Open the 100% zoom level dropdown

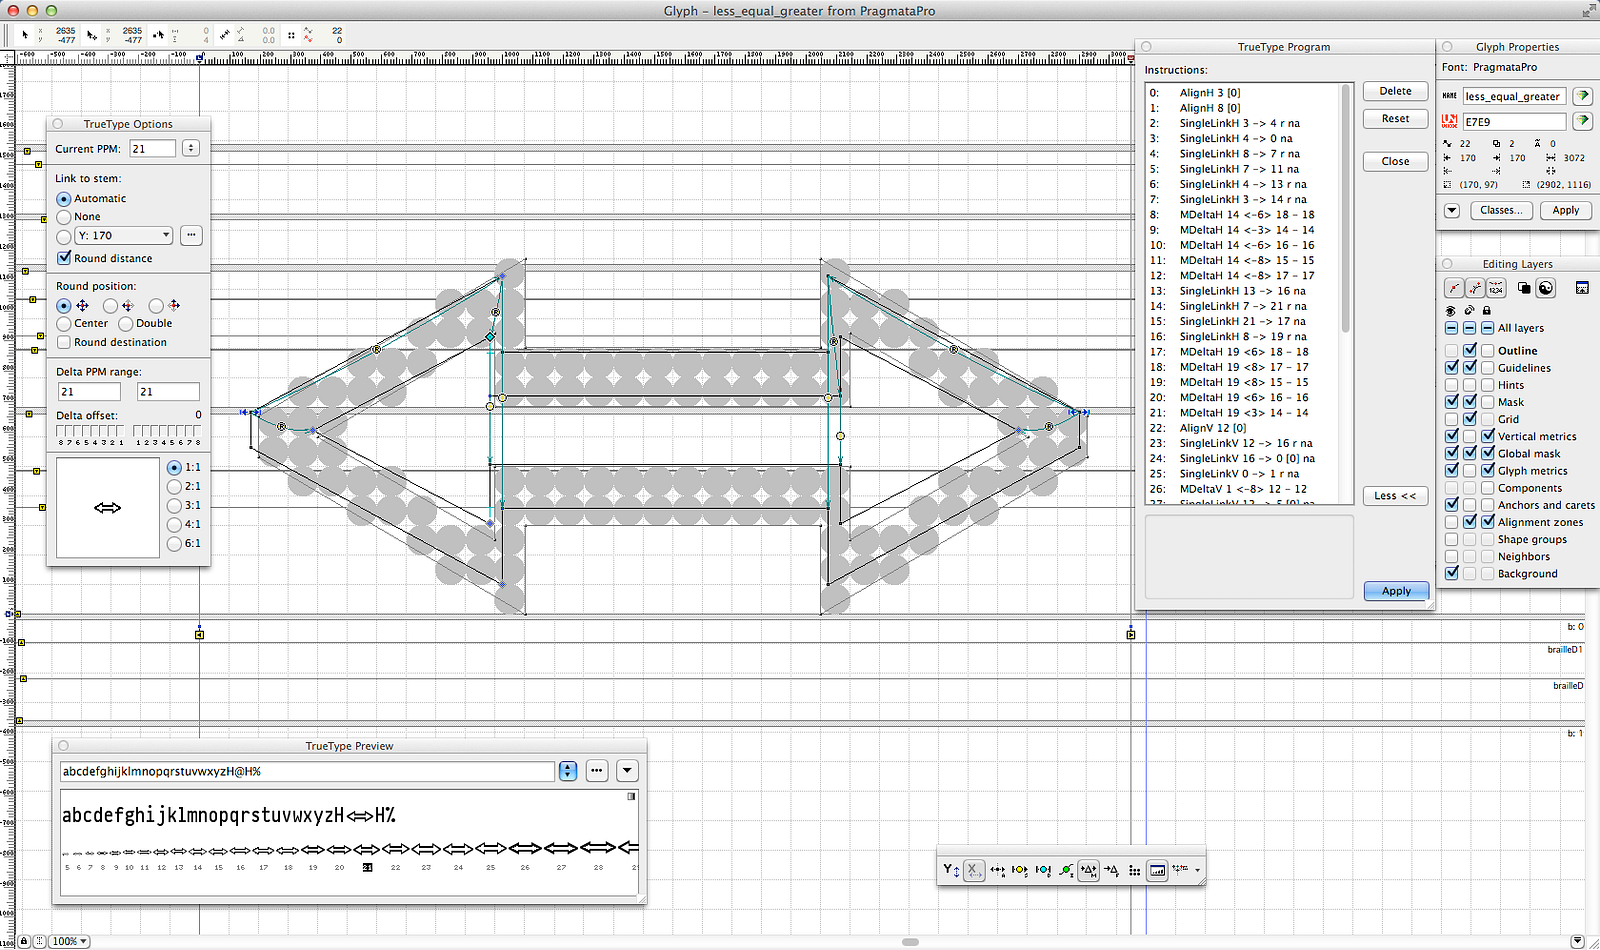point(70,941)
